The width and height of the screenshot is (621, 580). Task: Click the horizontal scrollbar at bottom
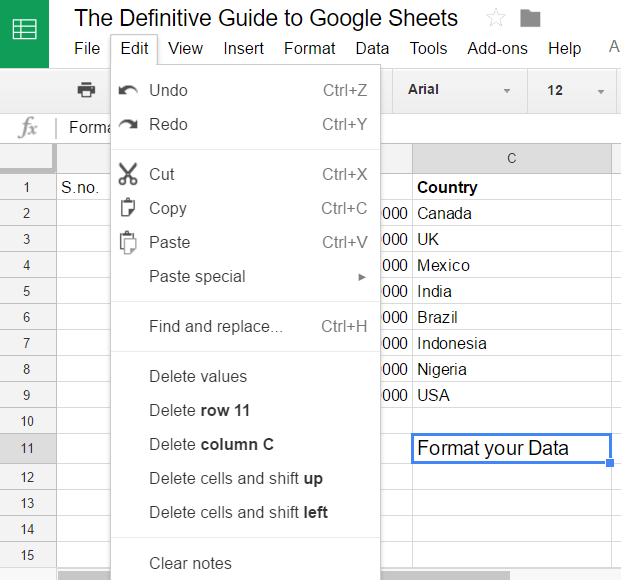point(445,575)
